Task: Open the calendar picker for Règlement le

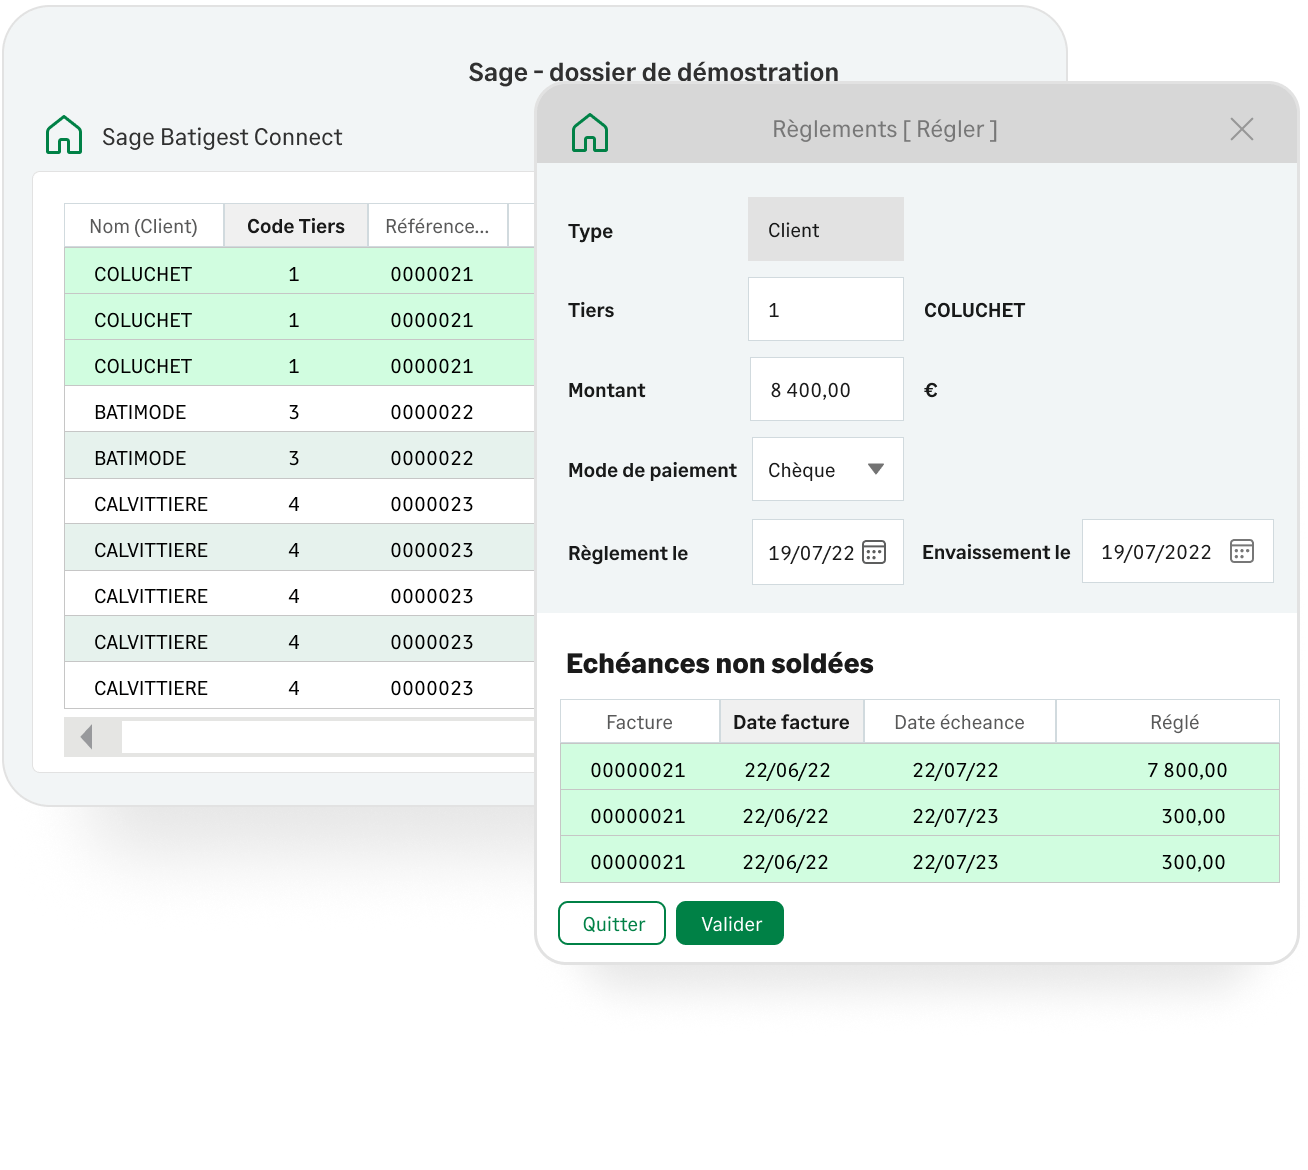Action: click(874, 552)
